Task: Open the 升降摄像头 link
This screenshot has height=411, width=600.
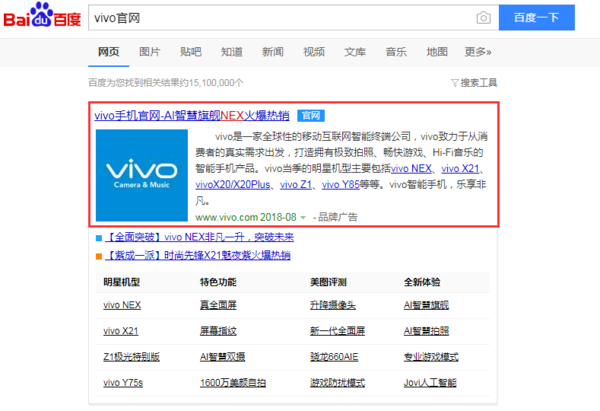Action: pos(333,305)
